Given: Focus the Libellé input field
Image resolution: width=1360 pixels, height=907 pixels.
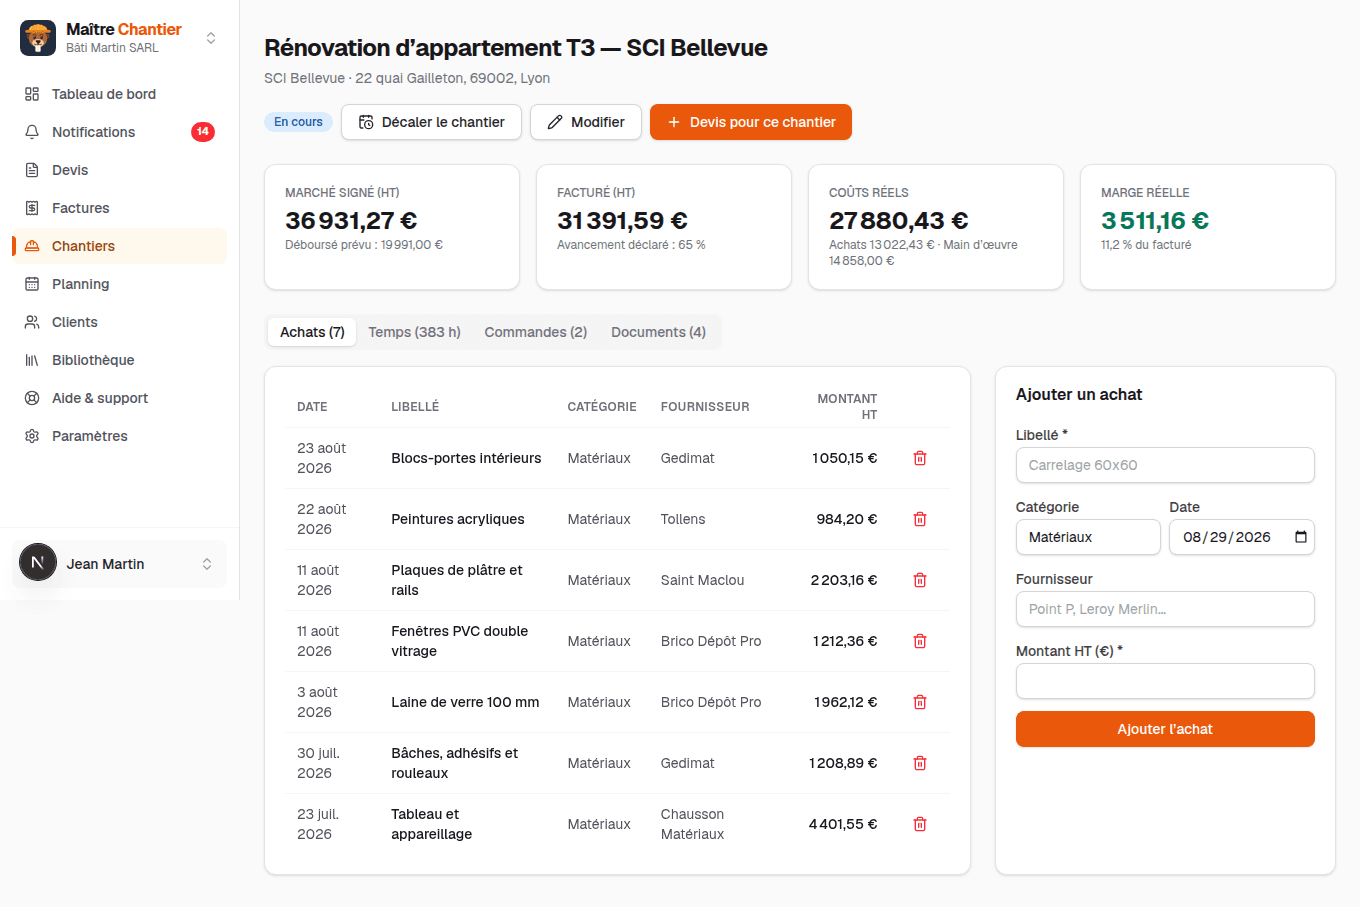Looking at the screenshot, I should pyautogui.click(x=1165, y=465).
